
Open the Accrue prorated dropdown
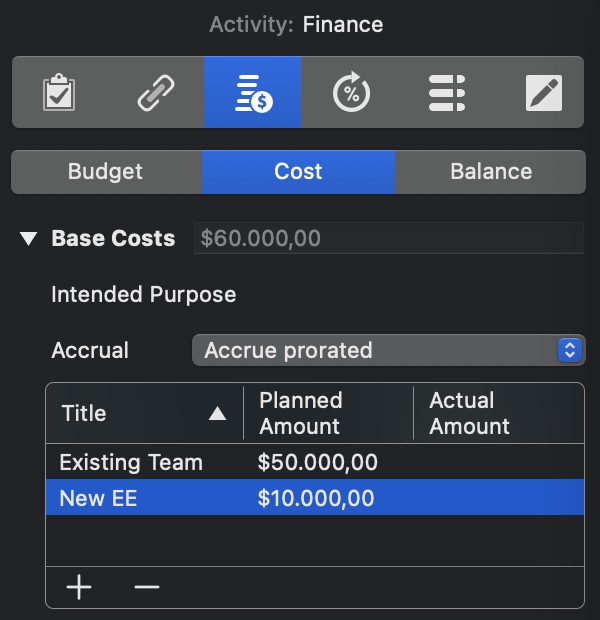[x=388, y=351]
